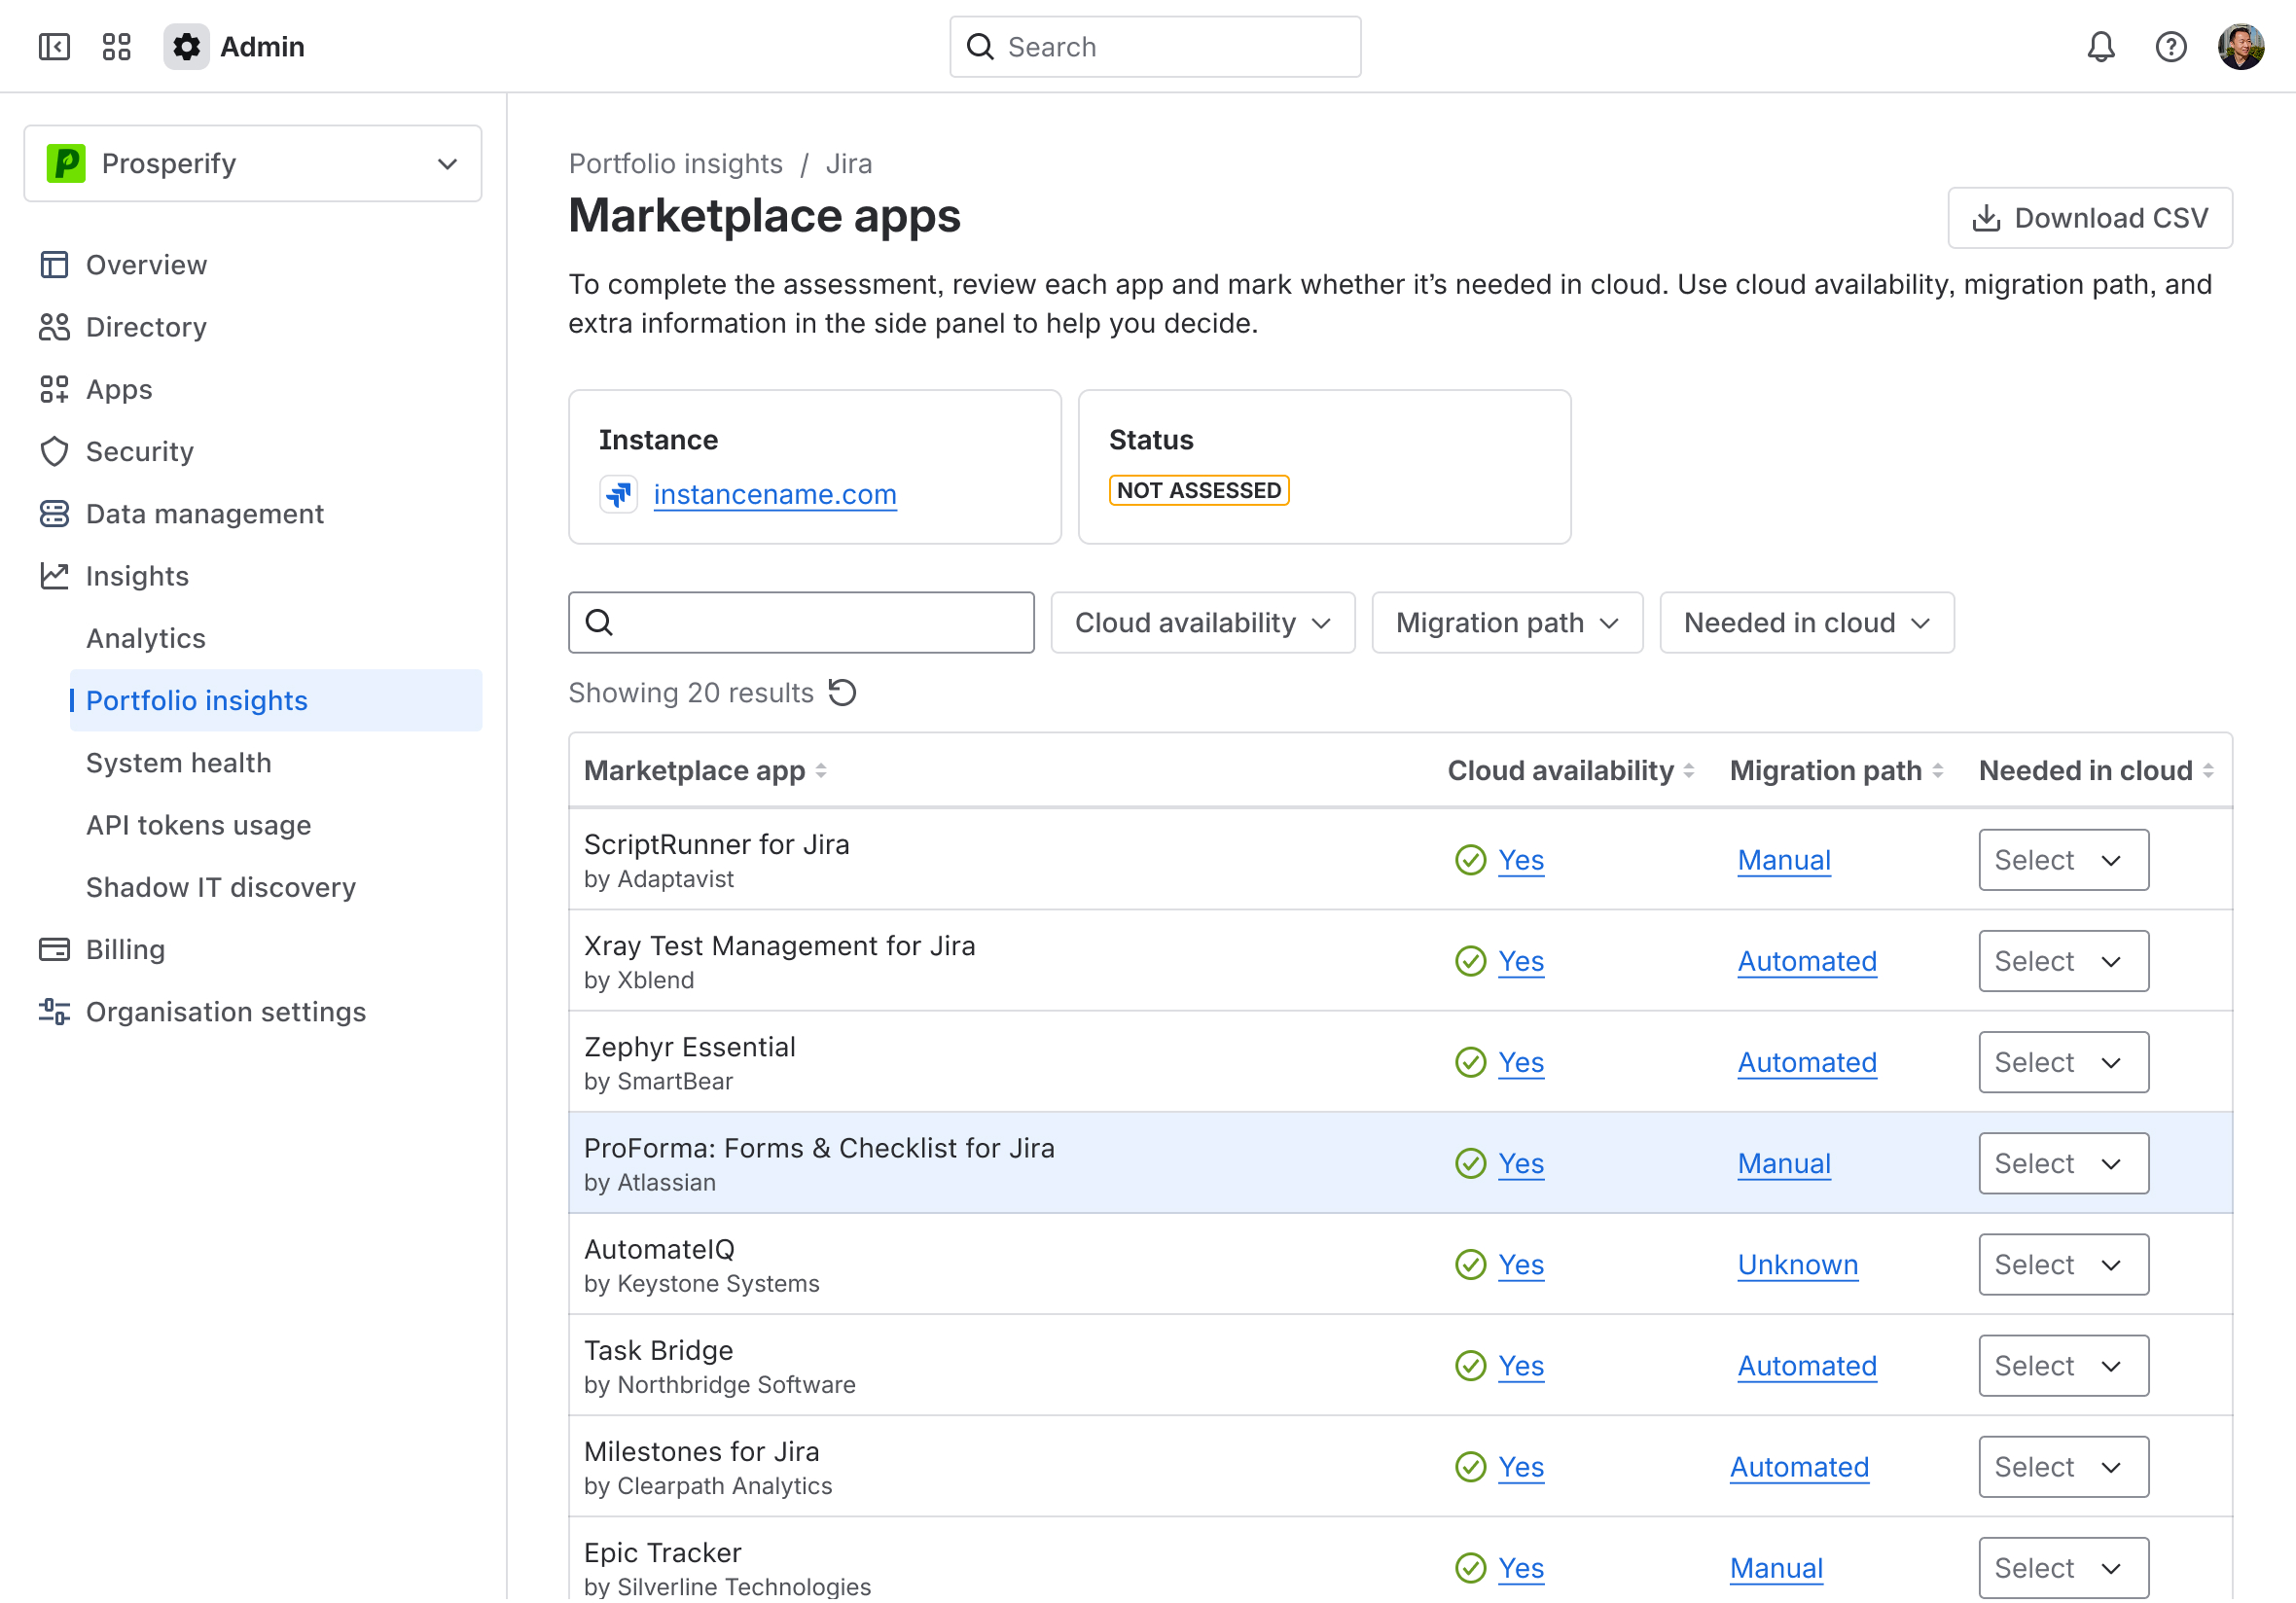Click the Download CSV button
This screenshot has height=1603, width=2296.
[2090, 217]
